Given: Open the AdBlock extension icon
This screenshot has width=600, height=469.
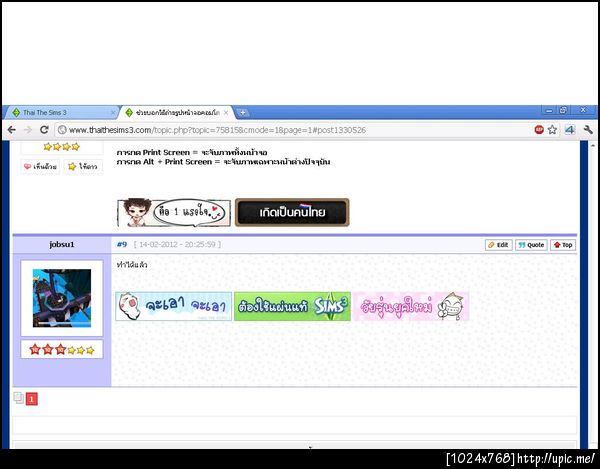Looking at the screenshot, I should [539, 130].
